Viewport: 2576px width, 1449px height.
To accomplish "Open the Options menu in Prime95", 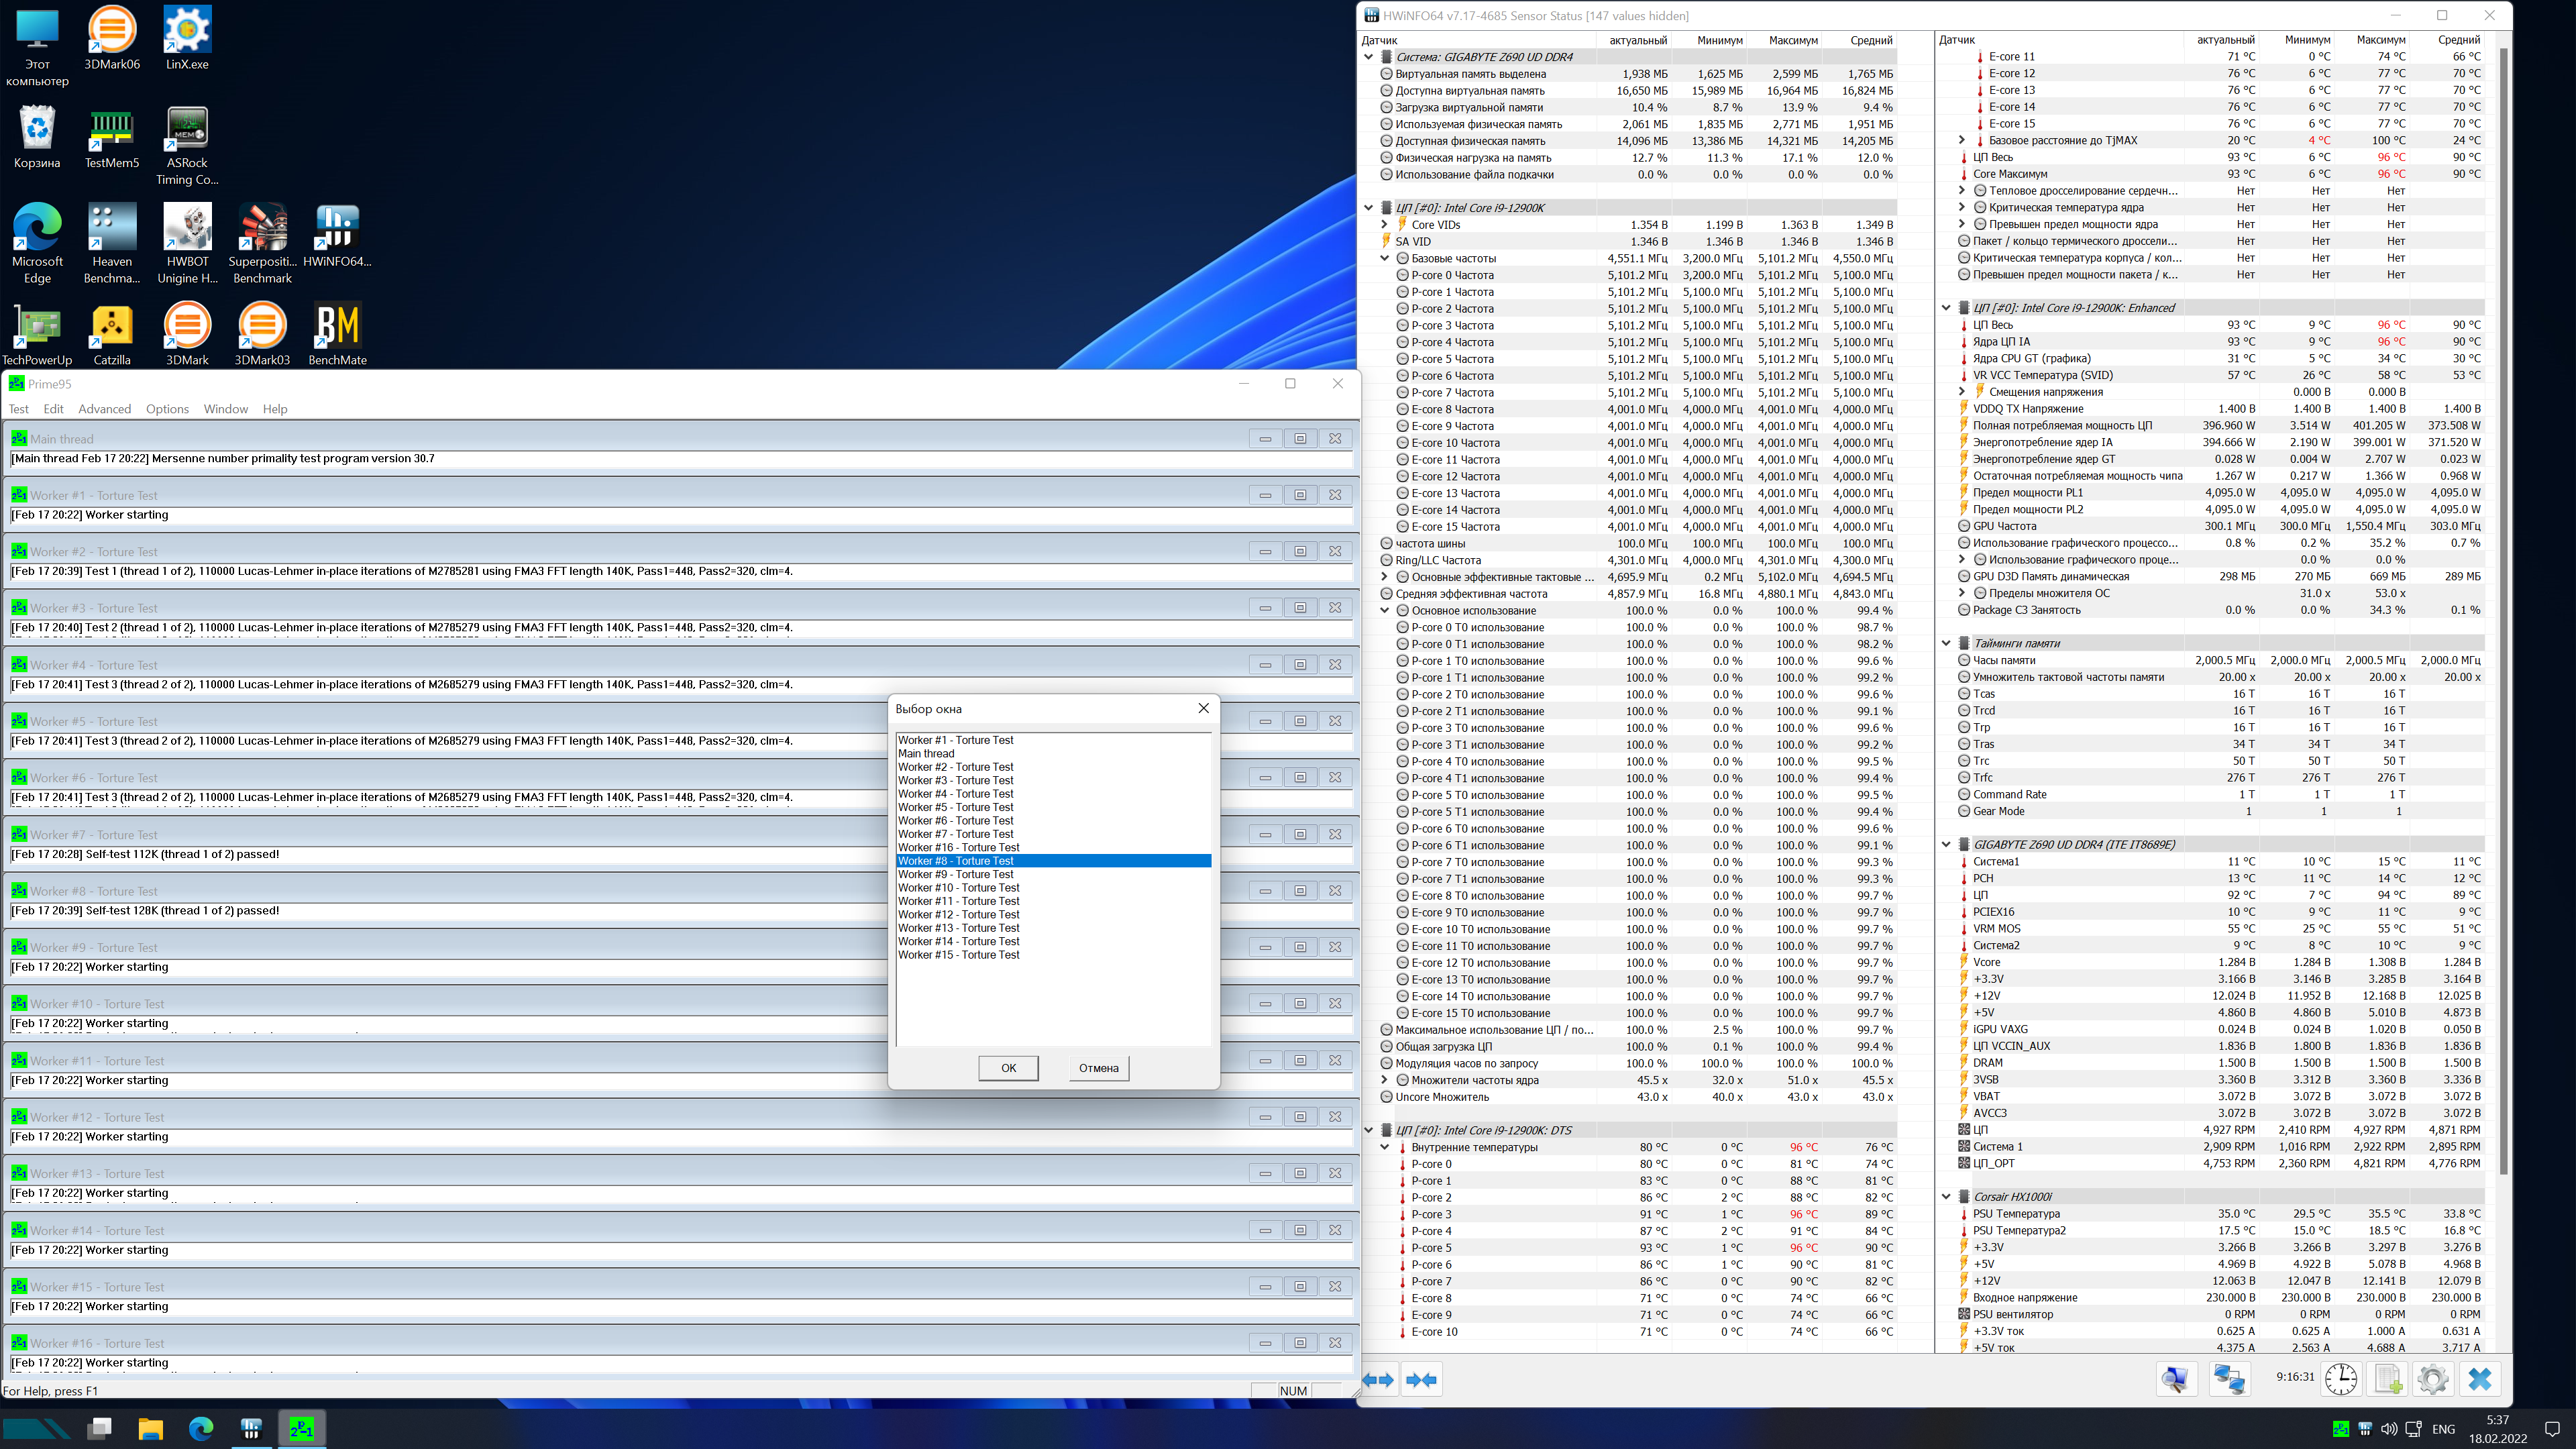I will (167, 409).
